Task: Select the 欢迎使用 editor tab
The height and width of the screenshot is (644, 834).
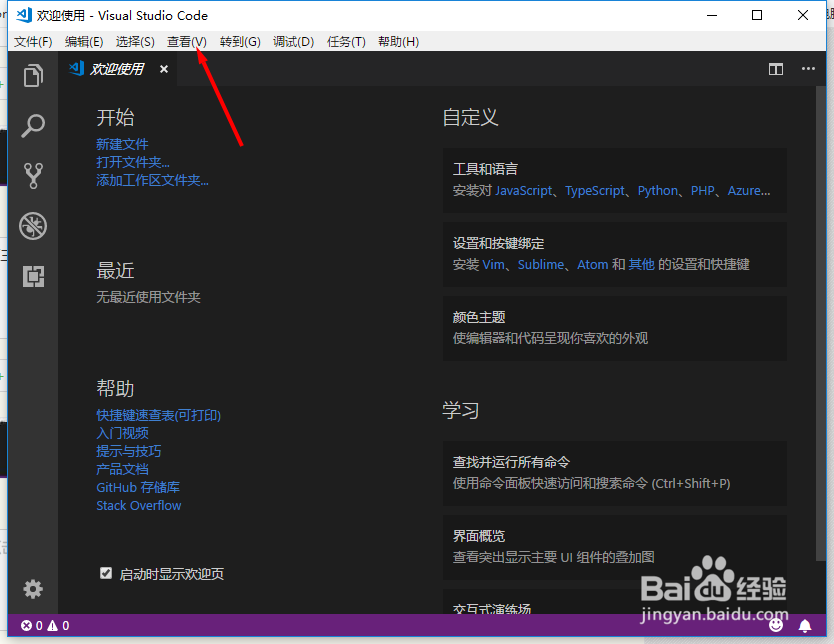Action: point(117,69)
